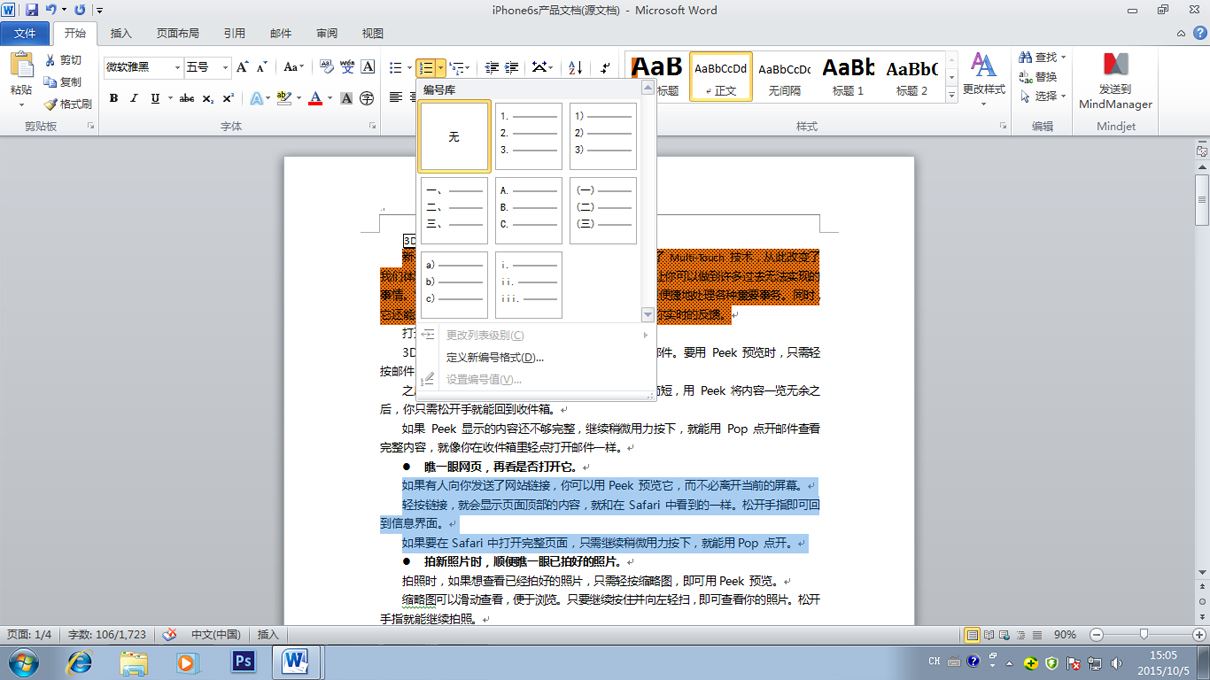Click the Increase Indent icon
1210x680 pixels.
[x=511, y=68]
